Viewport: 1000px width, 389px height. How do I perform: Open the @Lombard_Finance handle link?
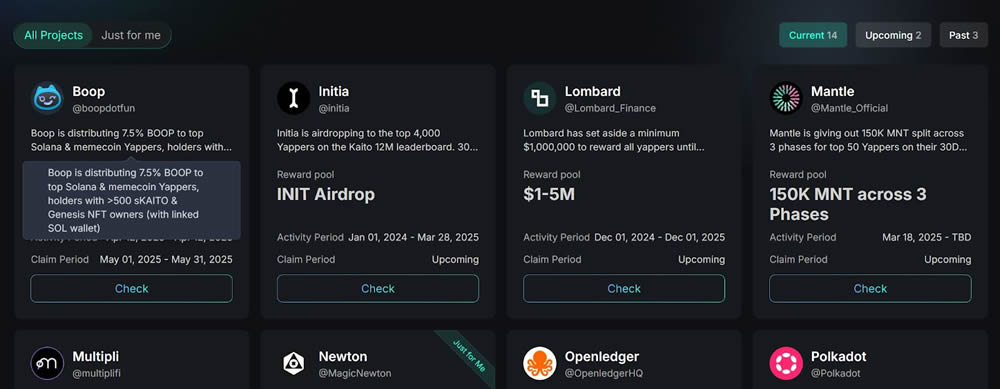(x=610, y=108)
